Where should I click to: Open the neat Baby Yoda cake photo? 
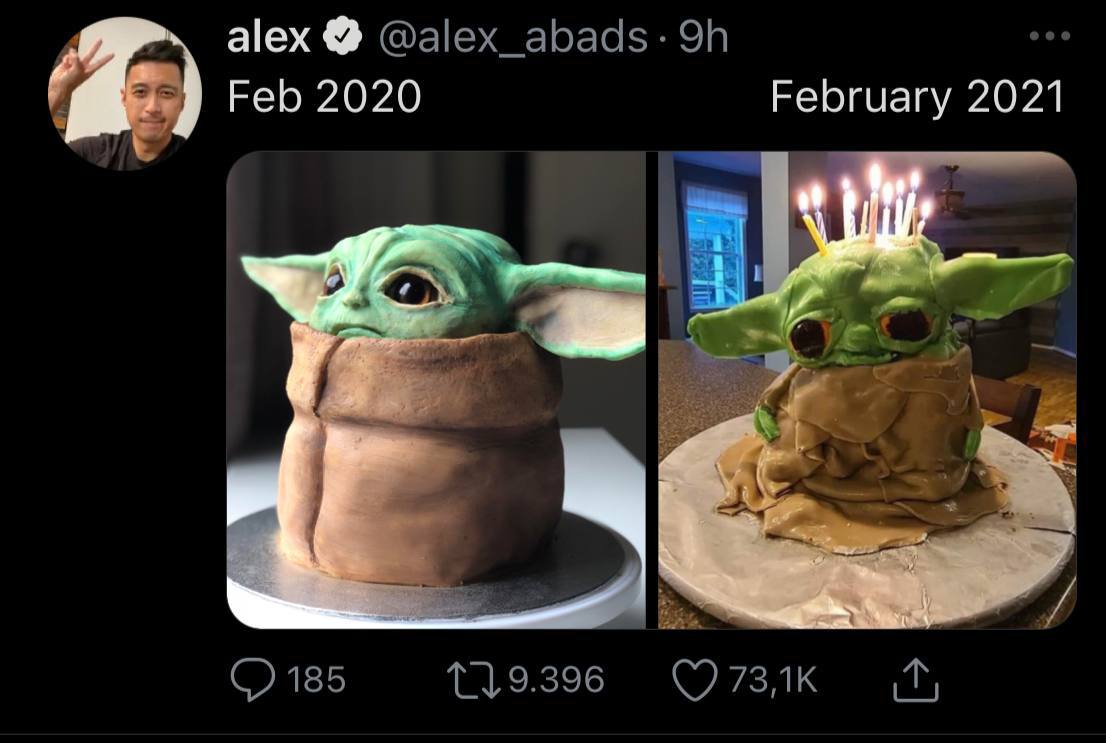point(436,389)
